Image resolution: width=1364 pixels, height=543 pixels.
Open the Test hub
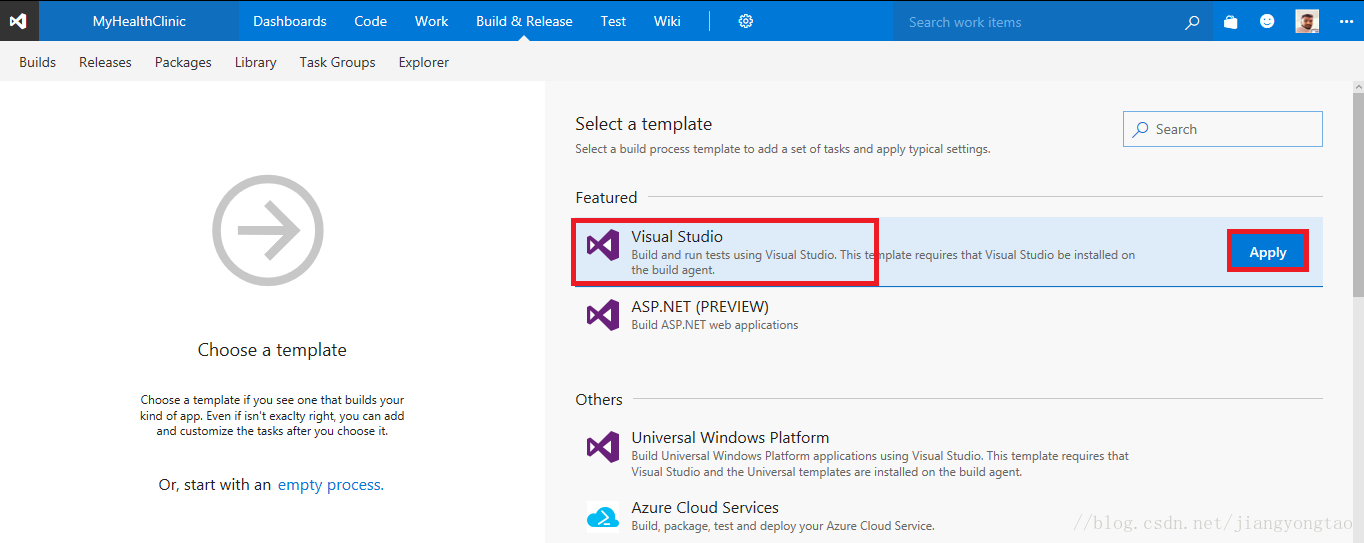pyautogui.click(x=614, y=21)
